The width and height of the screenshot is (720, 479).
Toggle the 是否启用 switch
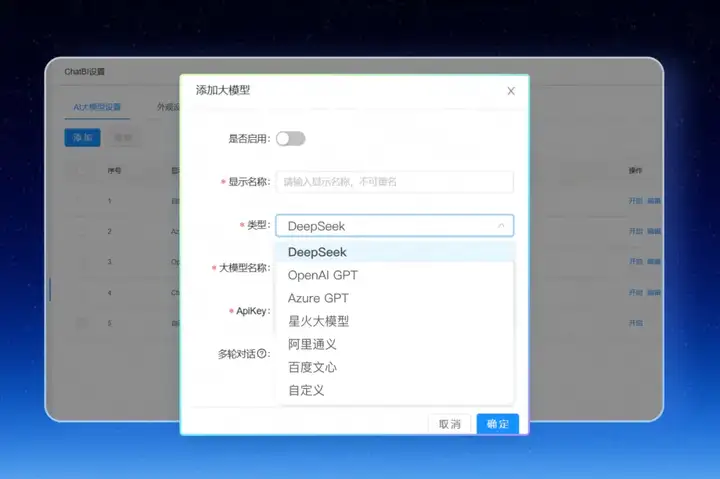pyautogui.click(x=291, y=139)
